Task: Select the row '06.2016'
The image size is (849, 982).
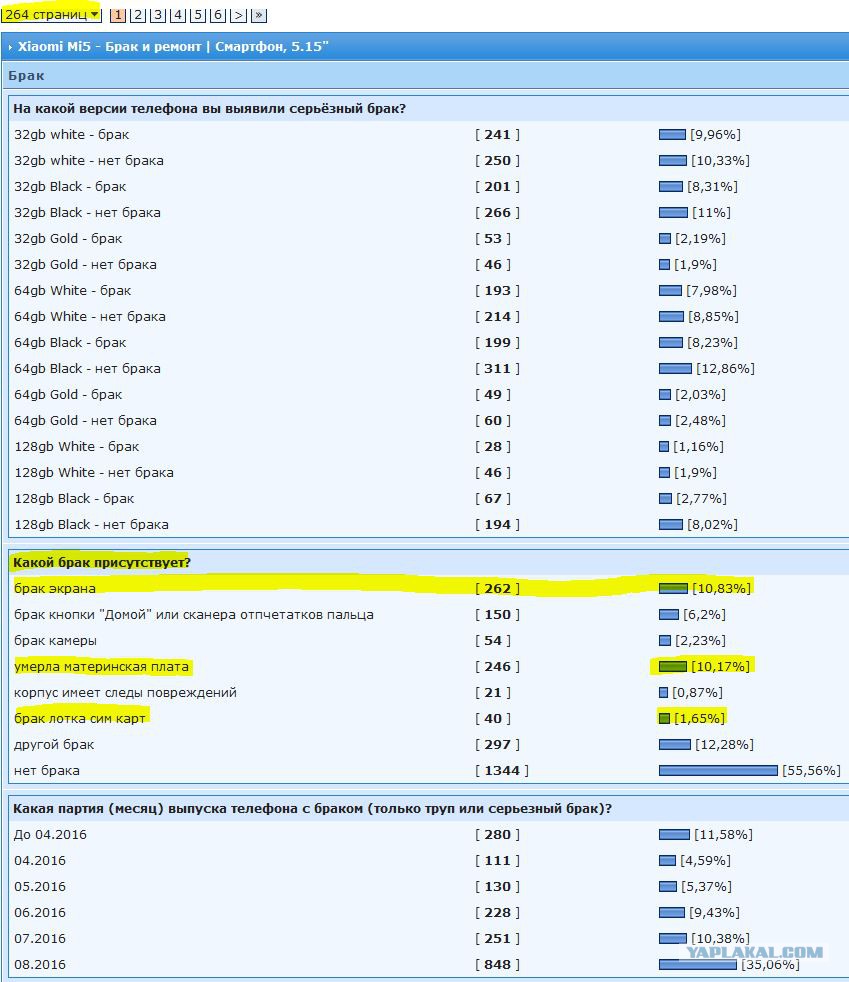Action: 428,912
